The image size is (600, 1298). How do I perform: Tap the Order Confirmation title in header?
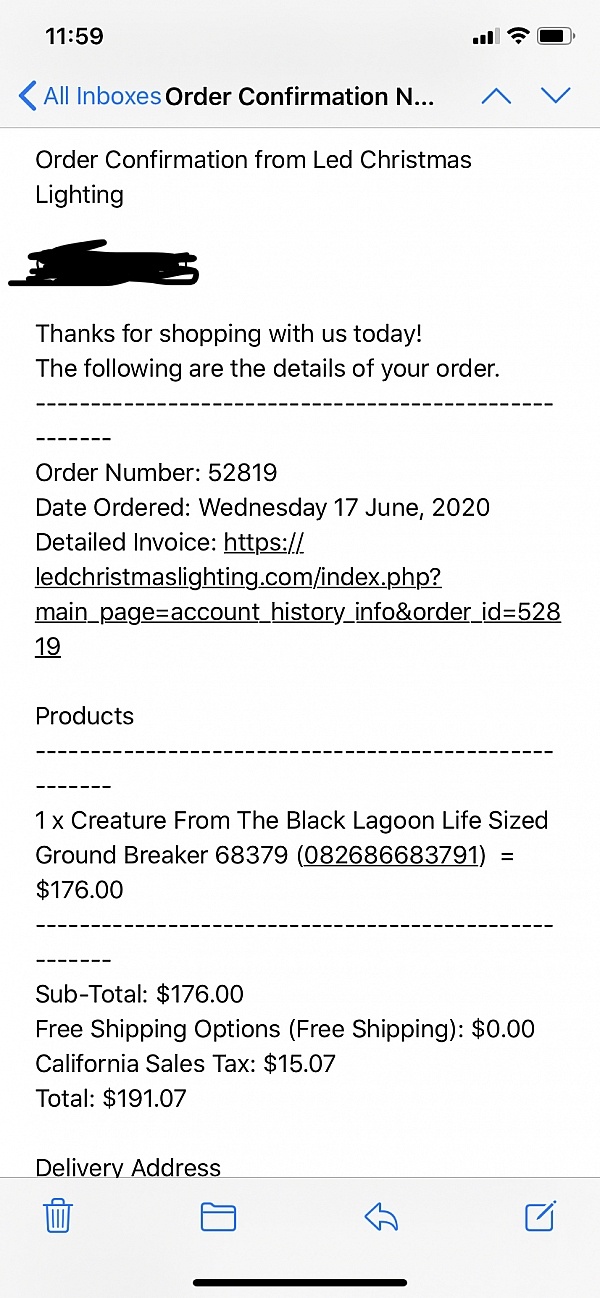300,97
